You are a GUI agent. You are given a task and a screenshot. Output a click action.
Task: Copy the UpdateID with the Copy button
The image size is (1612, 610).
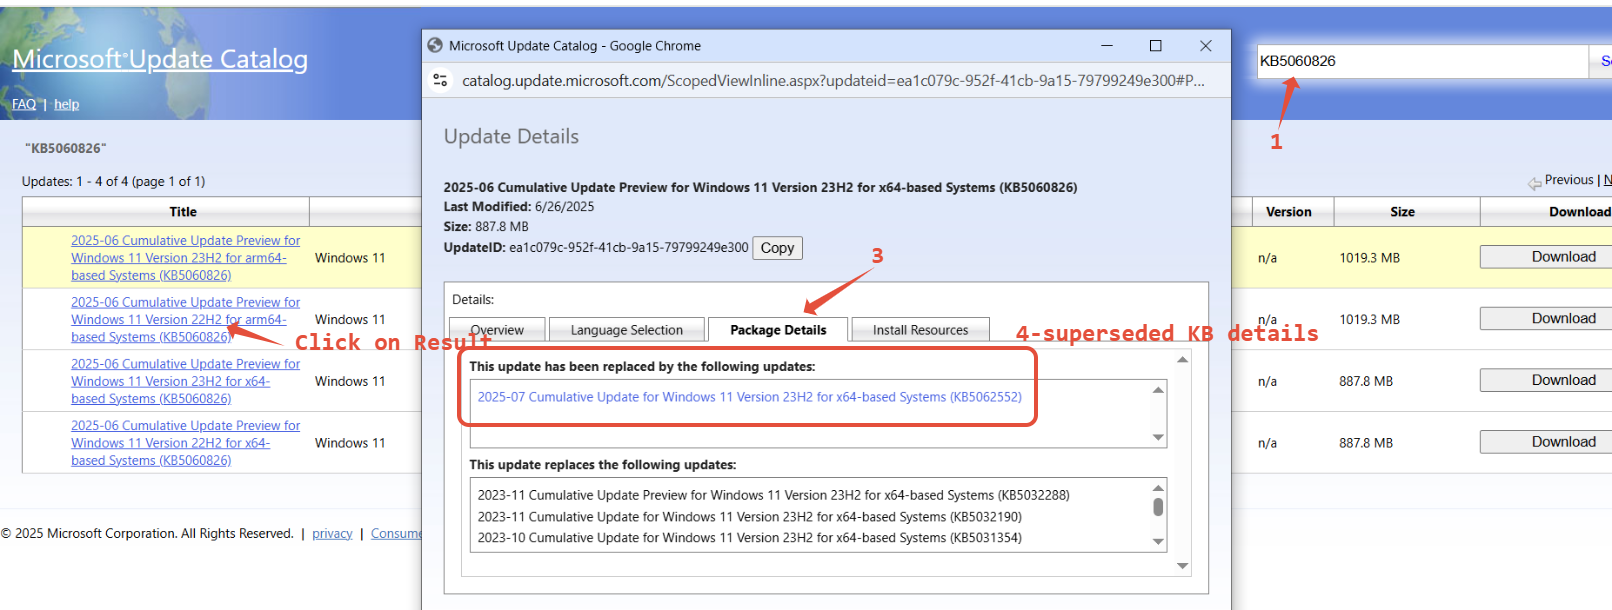tap(777, 248)
